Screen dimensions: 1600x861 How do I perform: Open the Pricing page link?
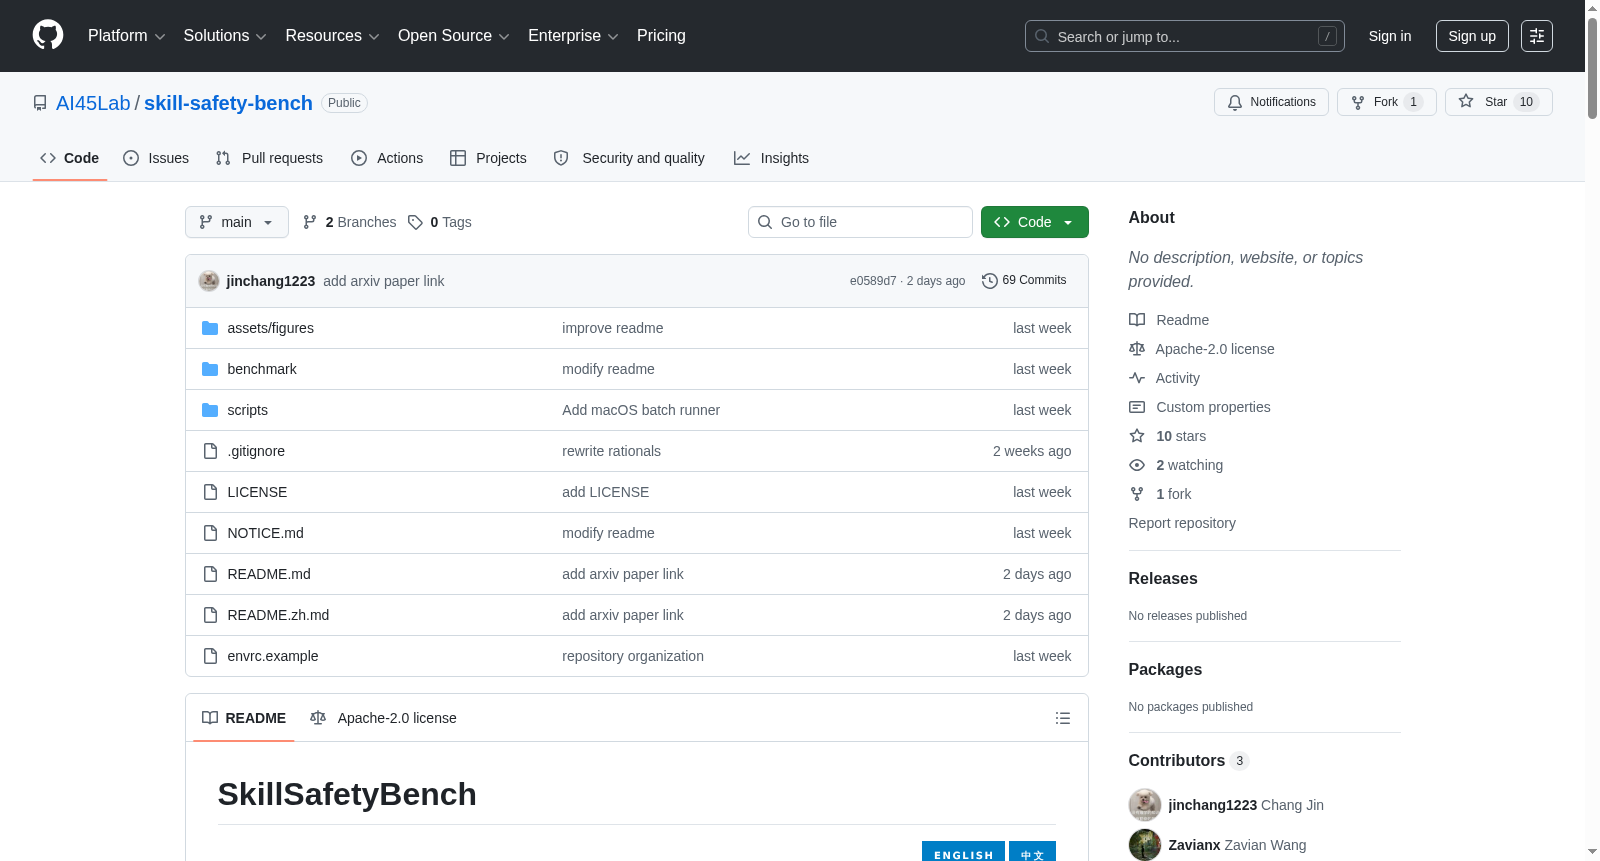pyautogui.click(x=661, y=36)
